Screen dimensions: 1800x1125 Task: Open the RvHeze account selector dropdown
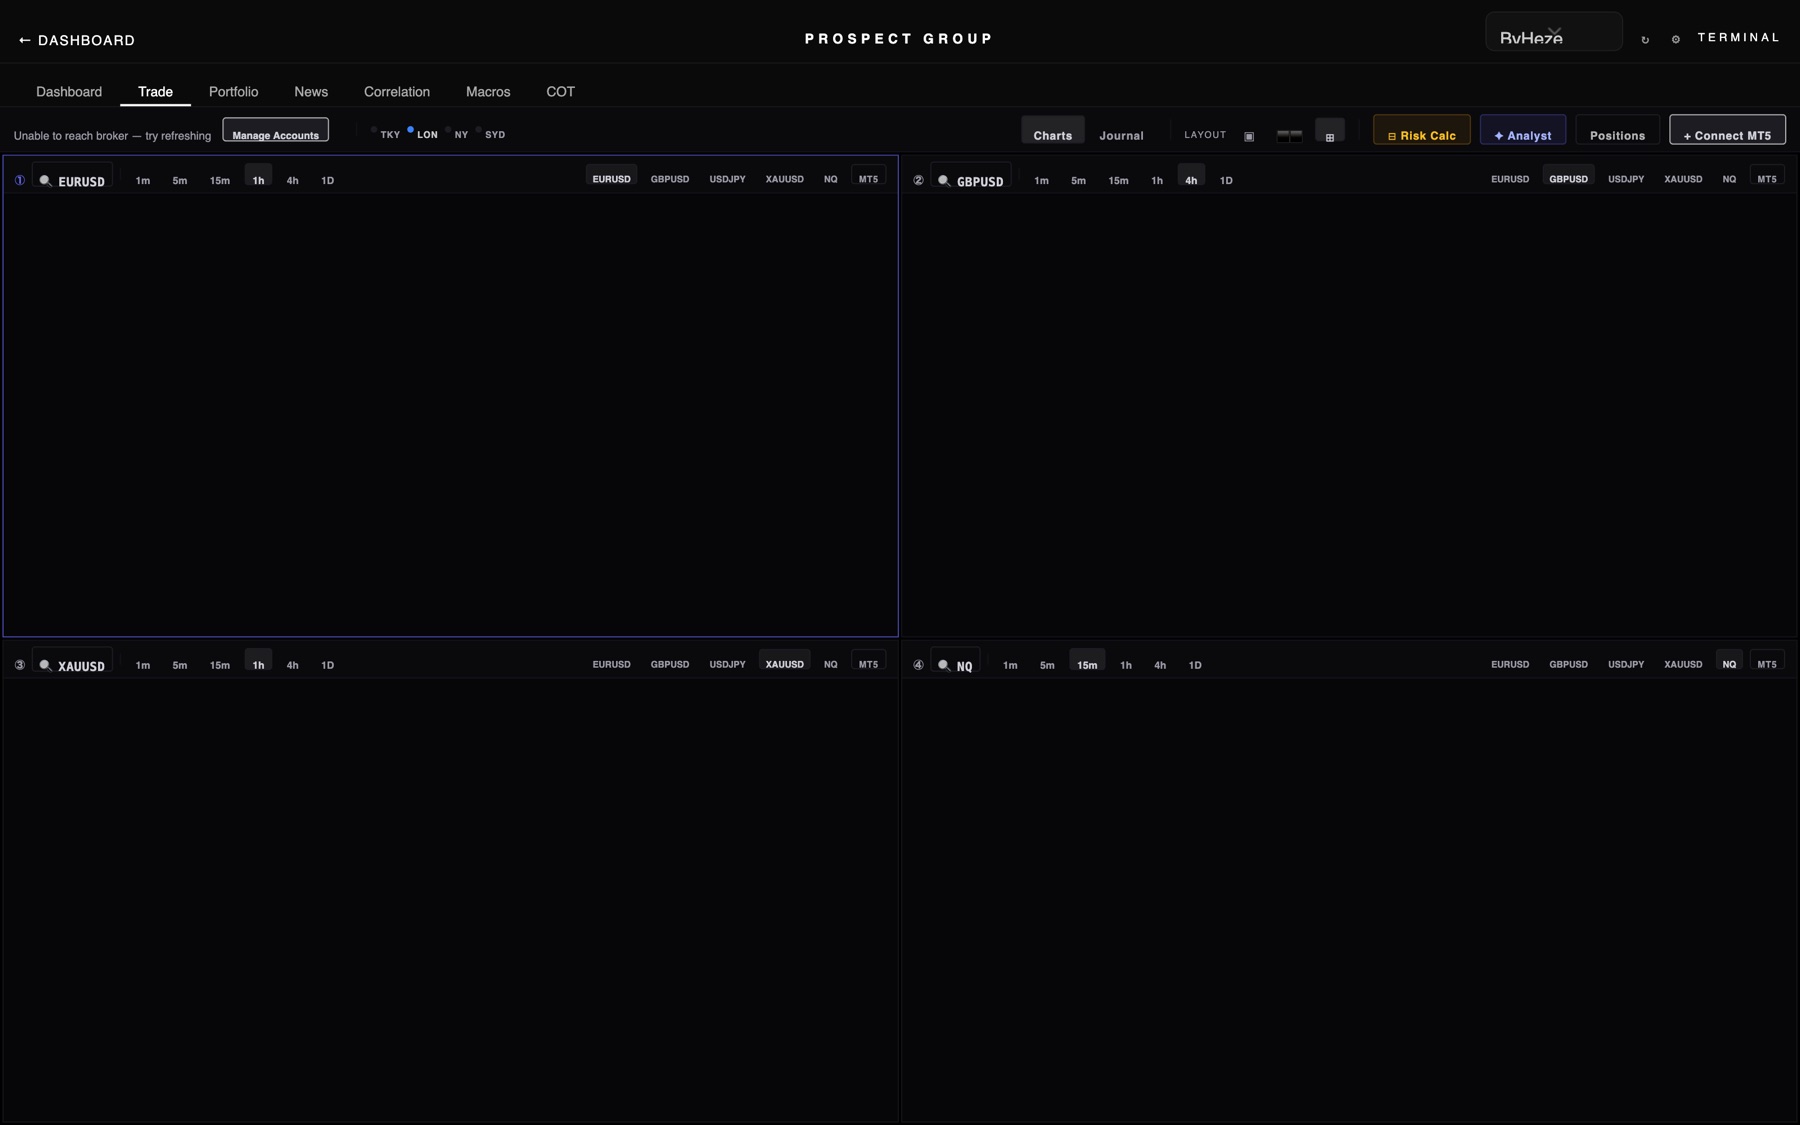click(1553, 32)
